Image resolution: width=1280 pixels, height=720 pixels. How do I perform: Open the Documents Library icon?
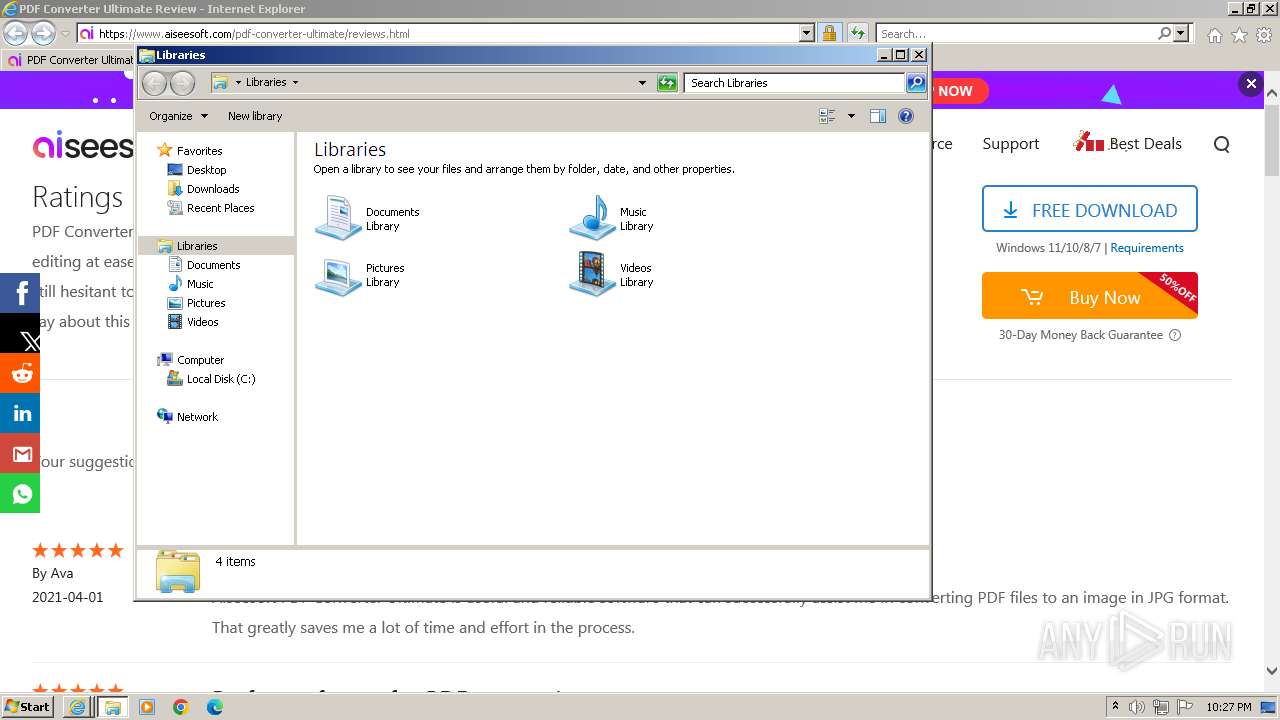pyautogui.click(x=367, y=218)
